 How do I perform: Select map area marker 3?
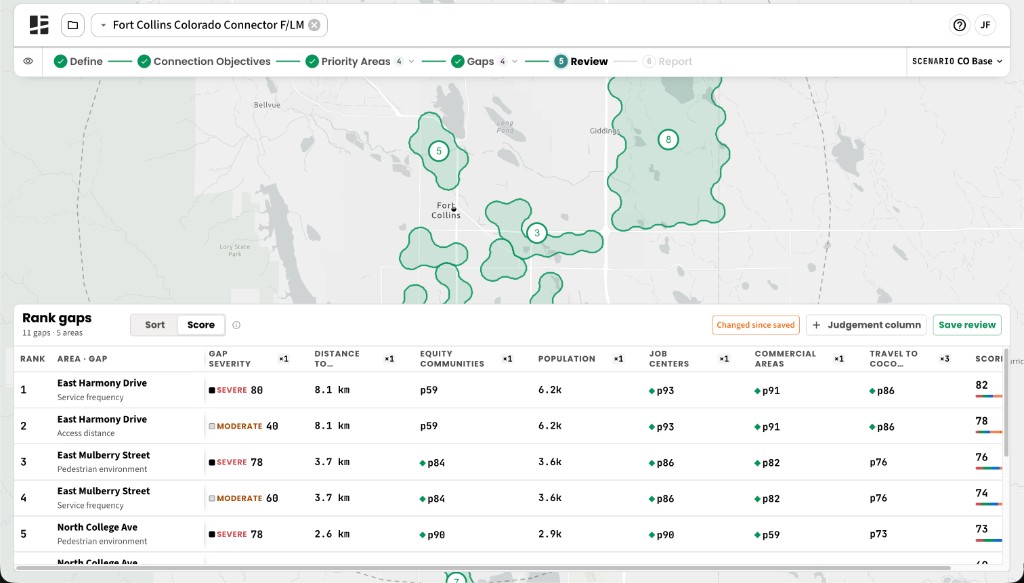537,232
